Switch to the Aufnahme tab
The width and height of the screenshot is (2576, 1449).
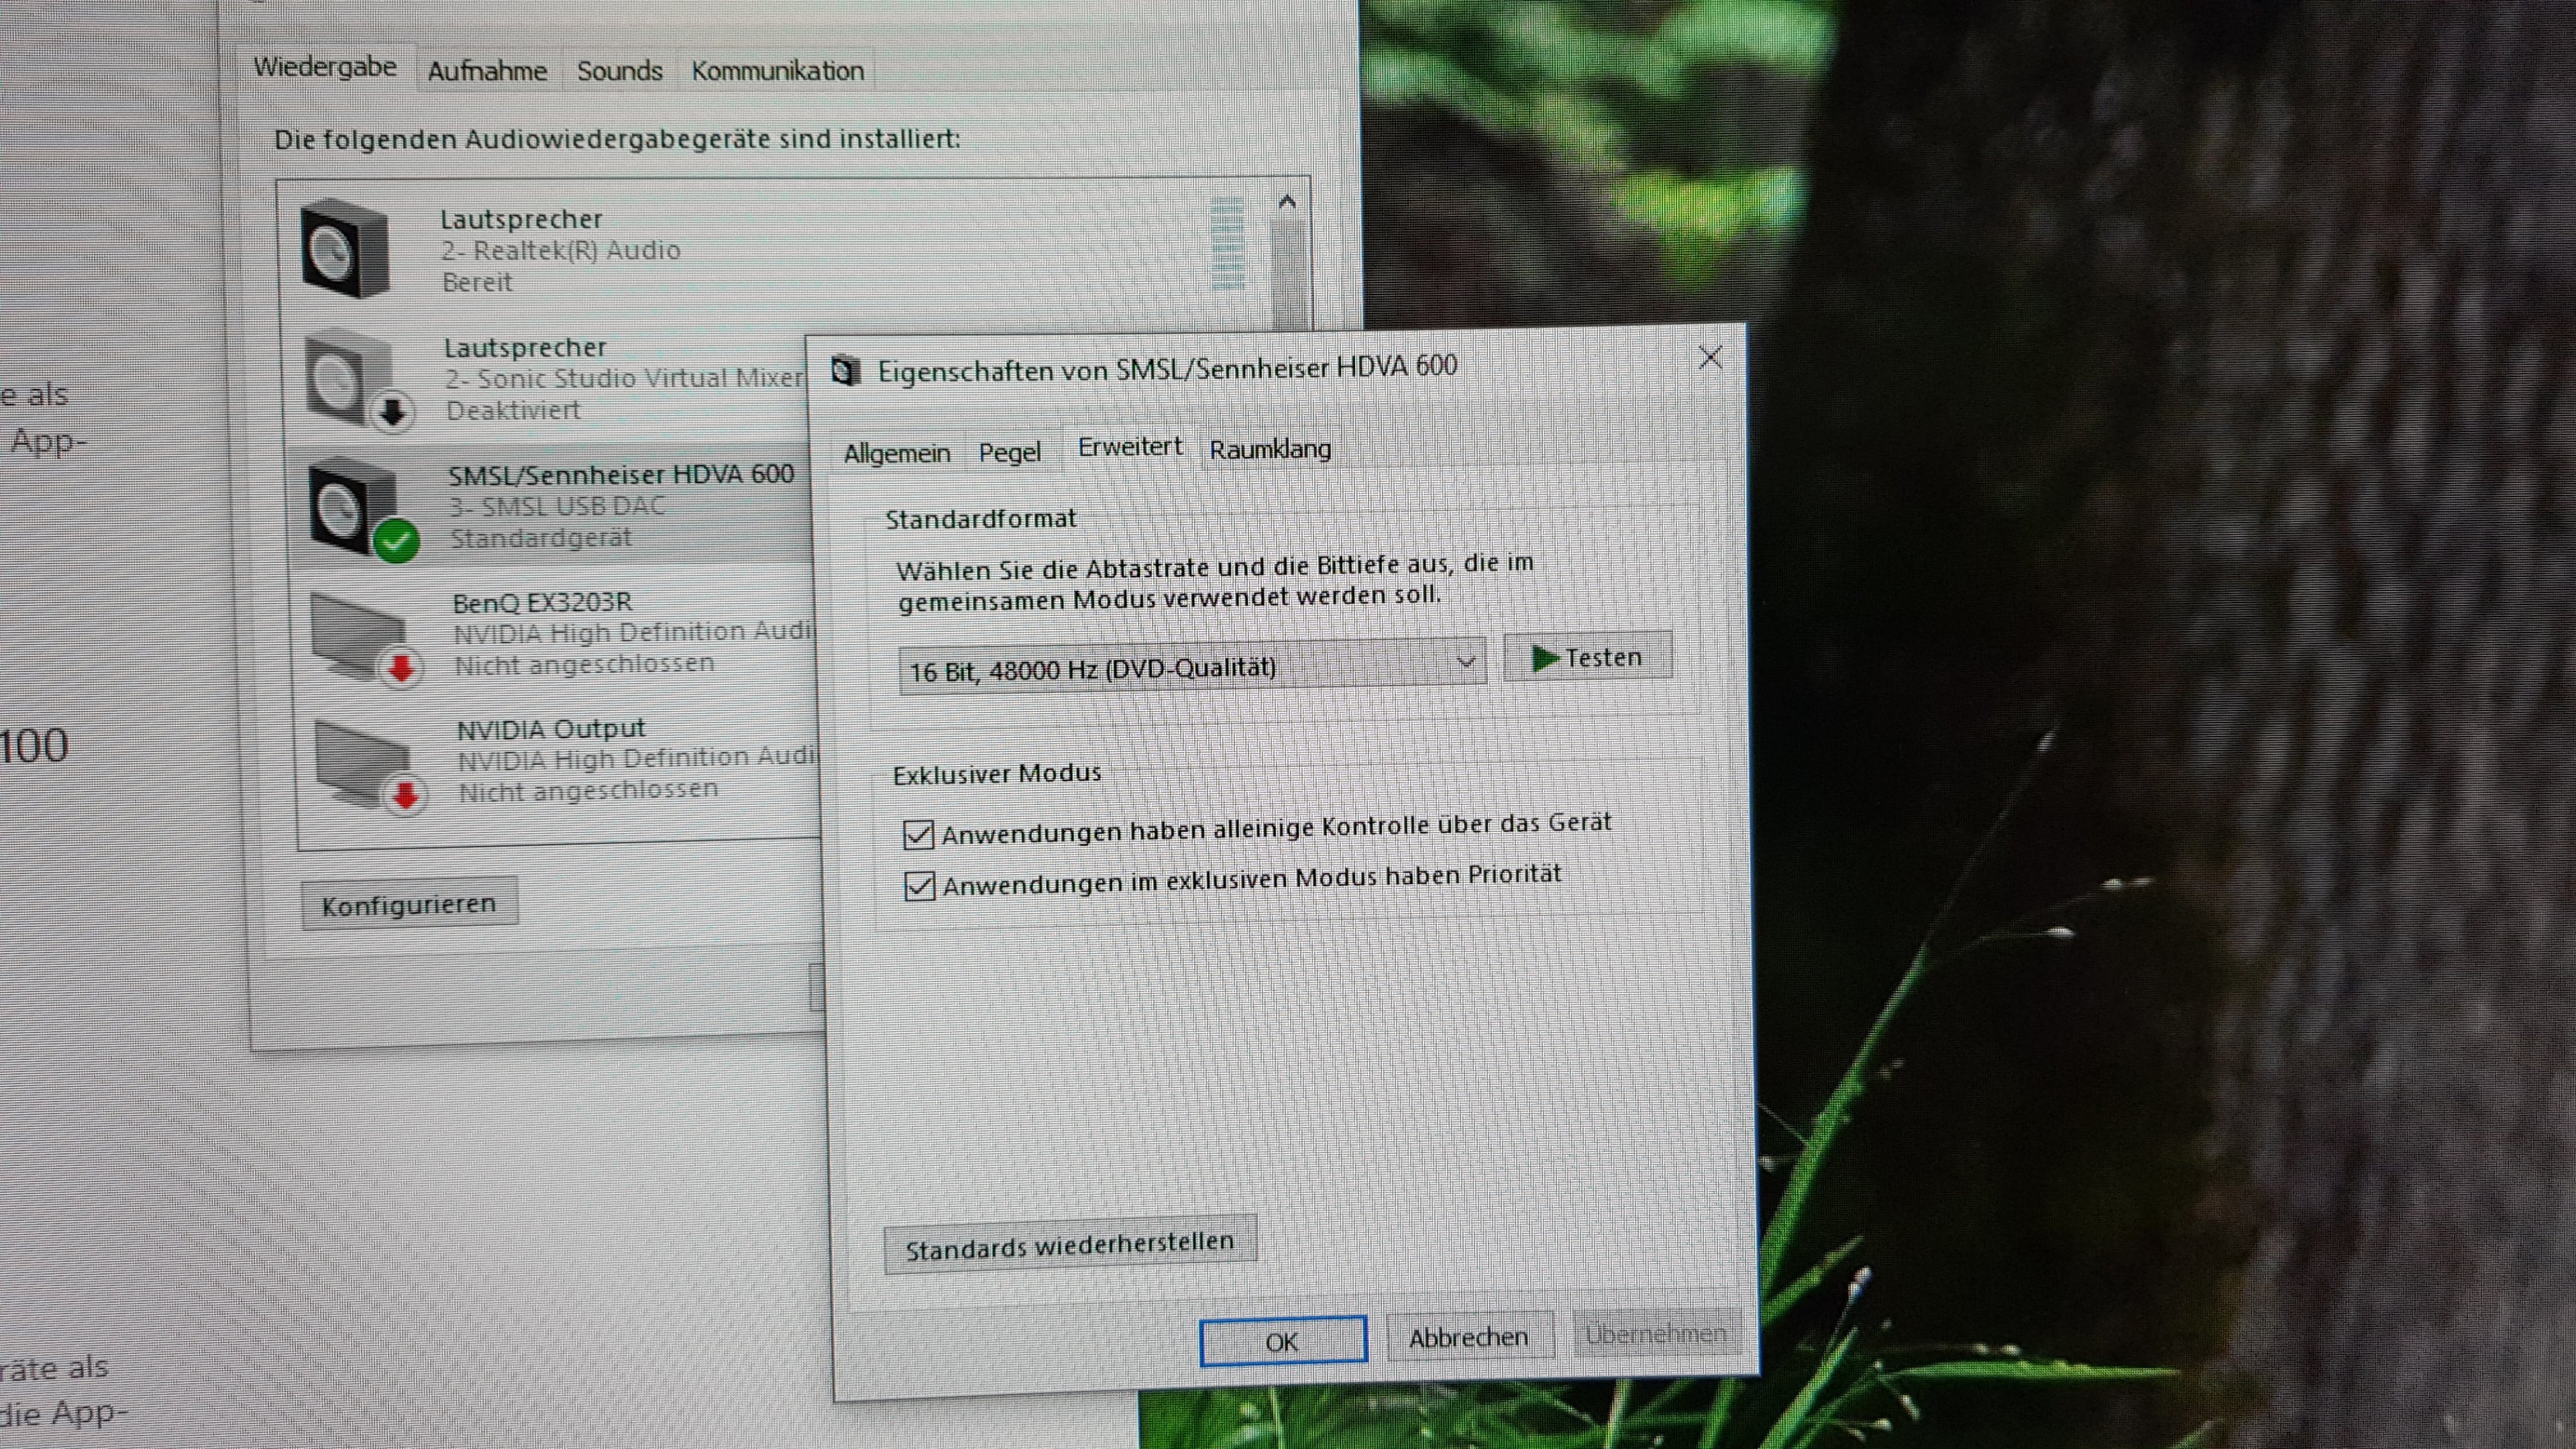tap(487, 72)
